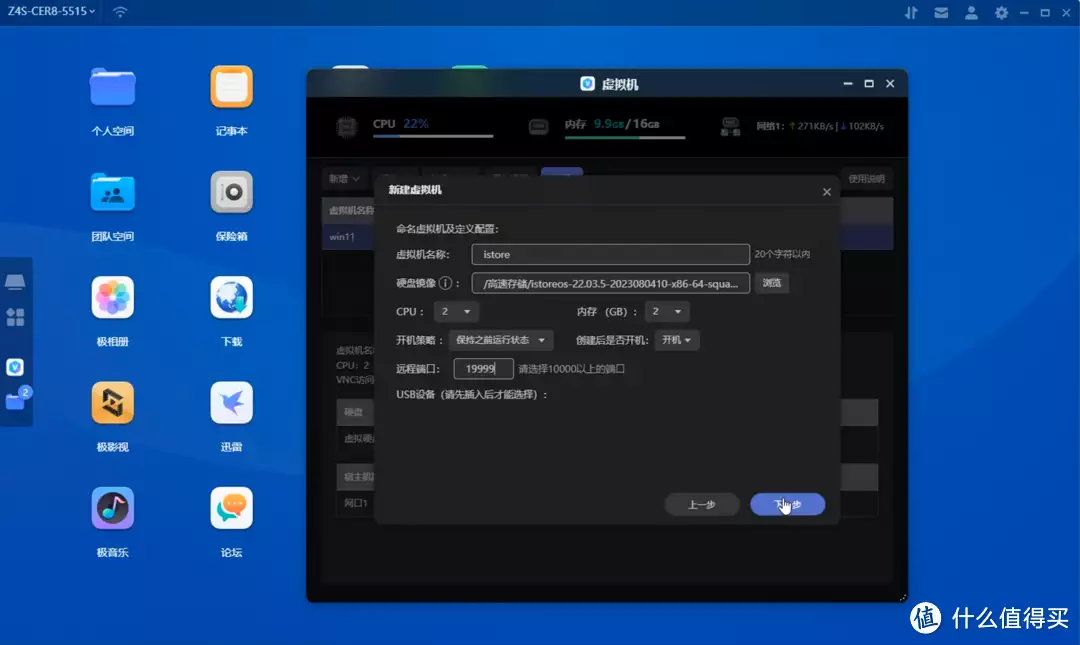
Task: Select the virtual machine shield icon in dock
Action: 15,367
